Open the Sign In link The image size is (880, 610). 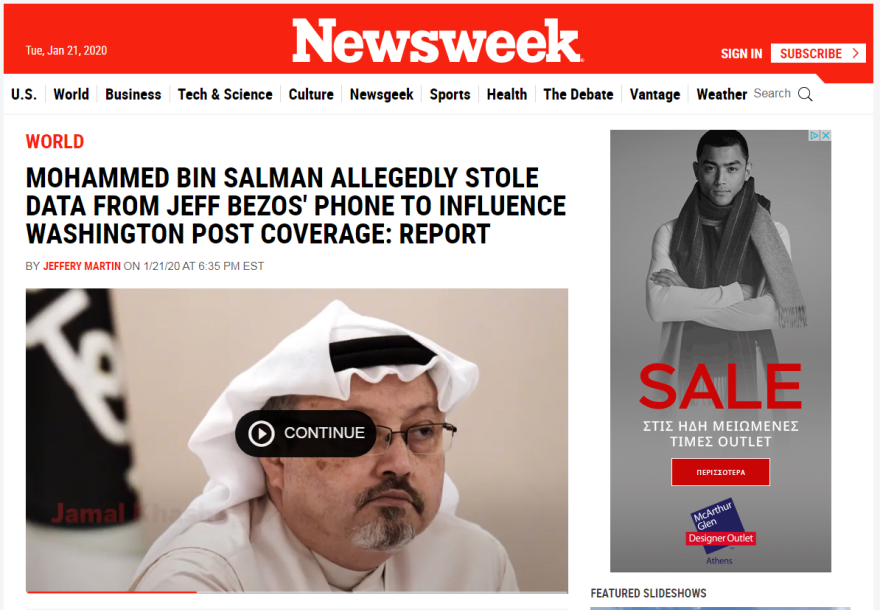pos(741,54)
